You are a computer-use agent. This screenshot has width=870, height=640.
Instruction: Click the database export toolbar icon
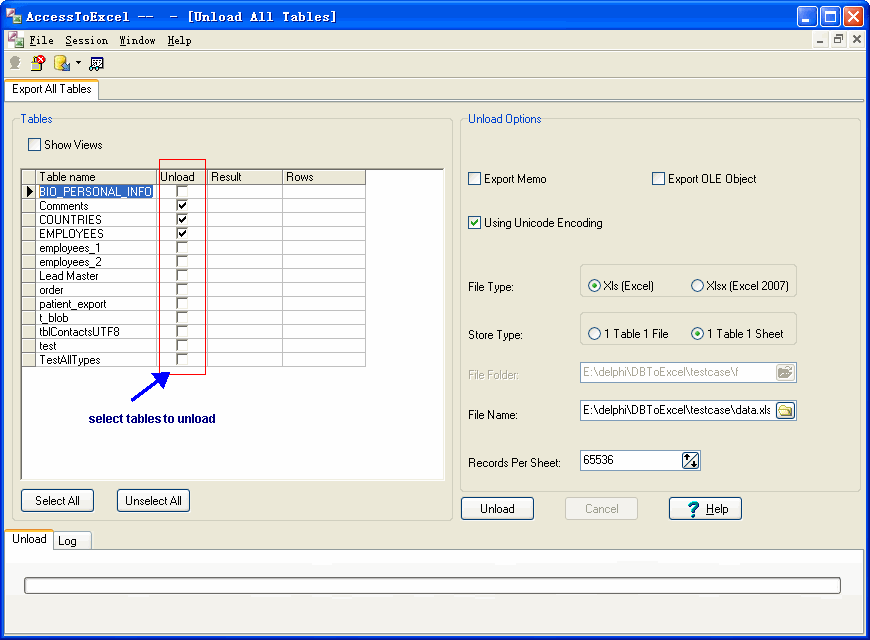[x=62, y=63]
